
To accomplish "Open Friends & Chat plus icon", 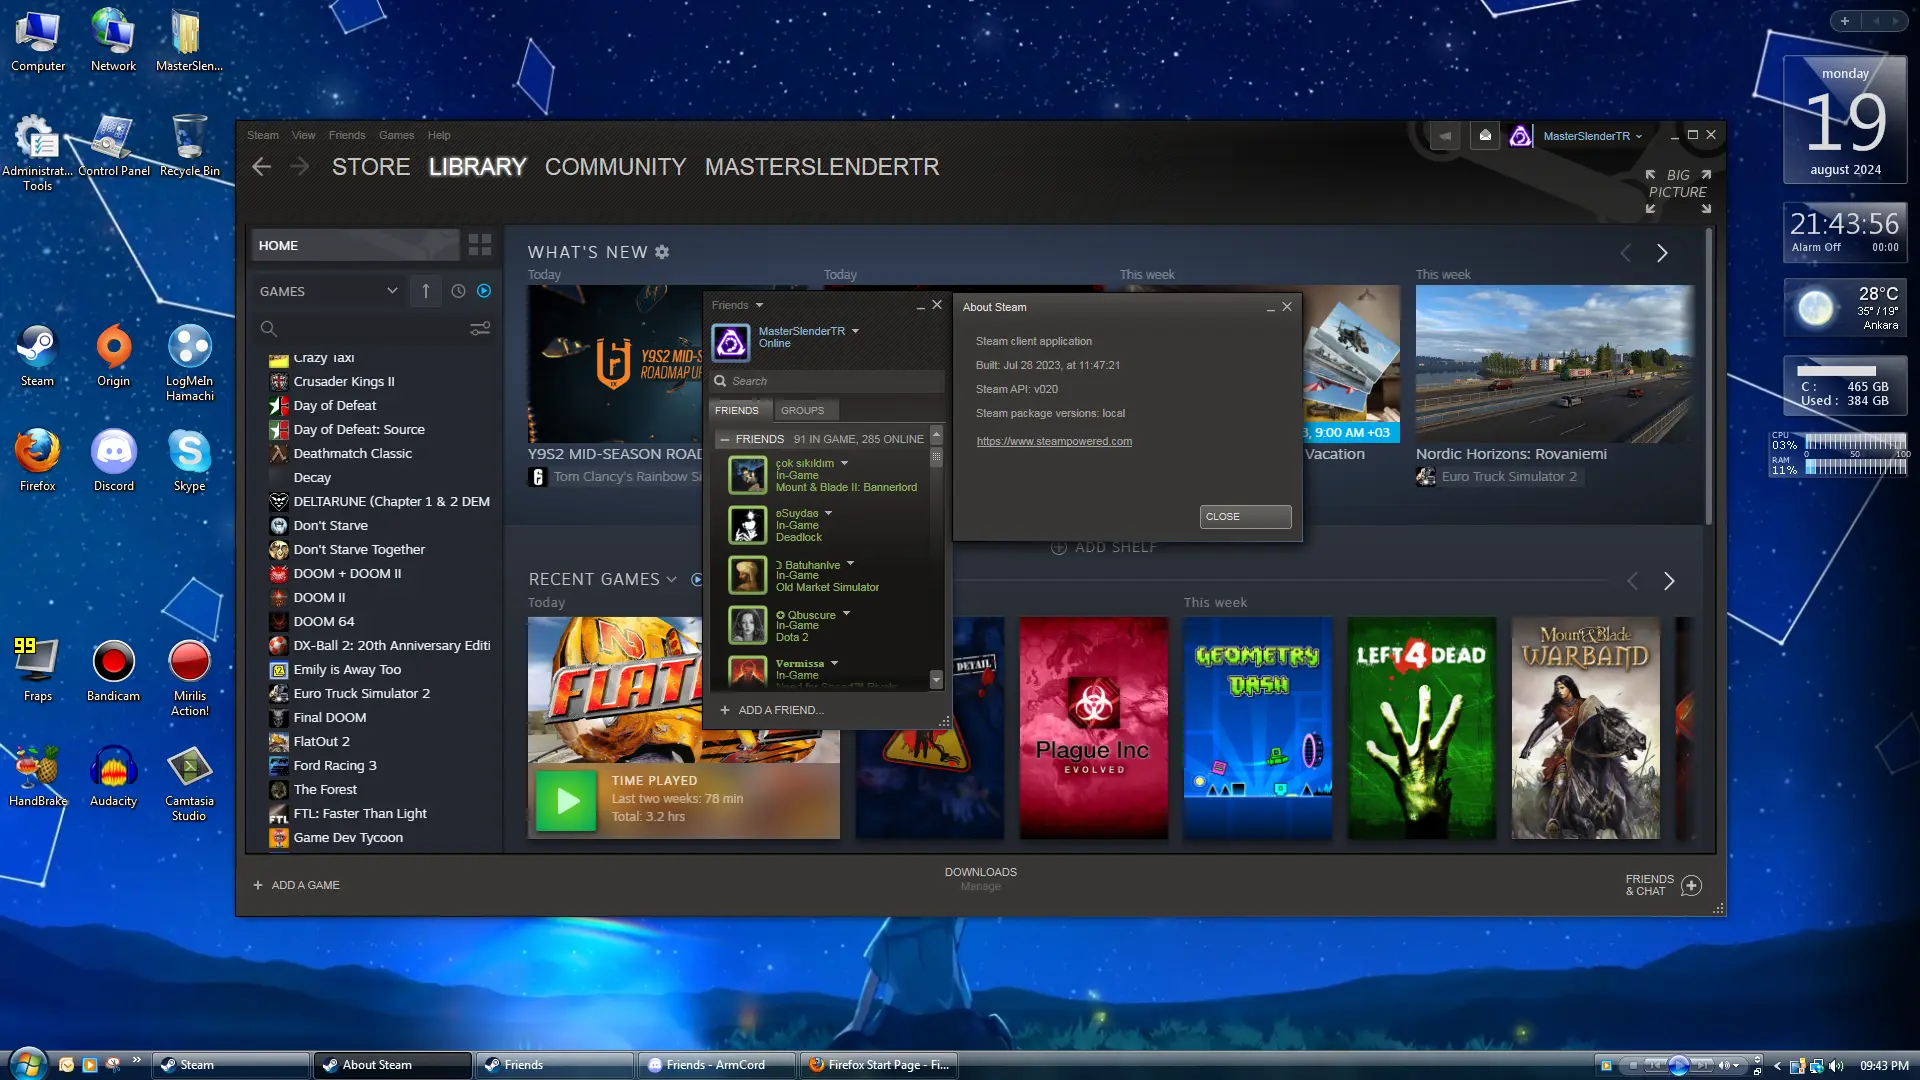I will [1691, 885].
